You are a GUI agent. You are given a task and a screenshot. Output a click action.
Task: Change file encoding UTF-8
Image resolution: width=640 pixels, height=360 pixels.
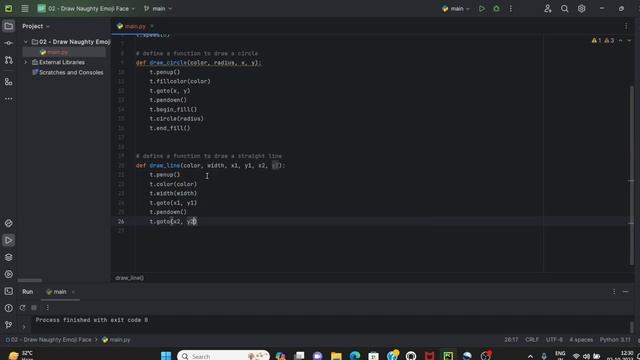[554, 340]
